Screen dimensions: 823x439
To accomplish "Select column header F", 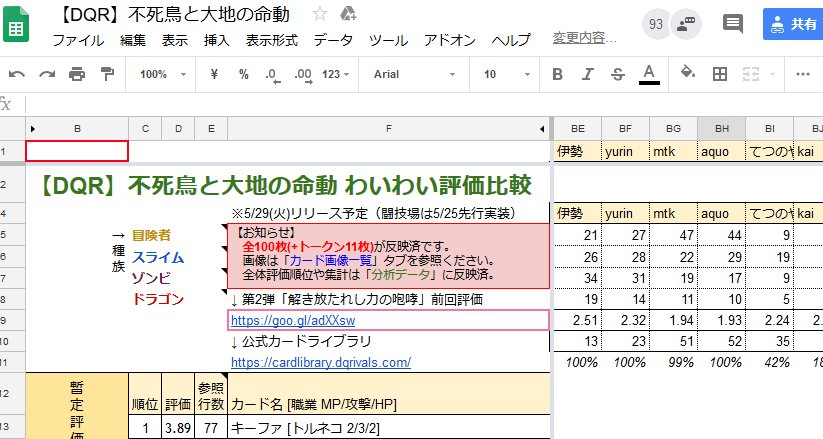I will 388,129.
